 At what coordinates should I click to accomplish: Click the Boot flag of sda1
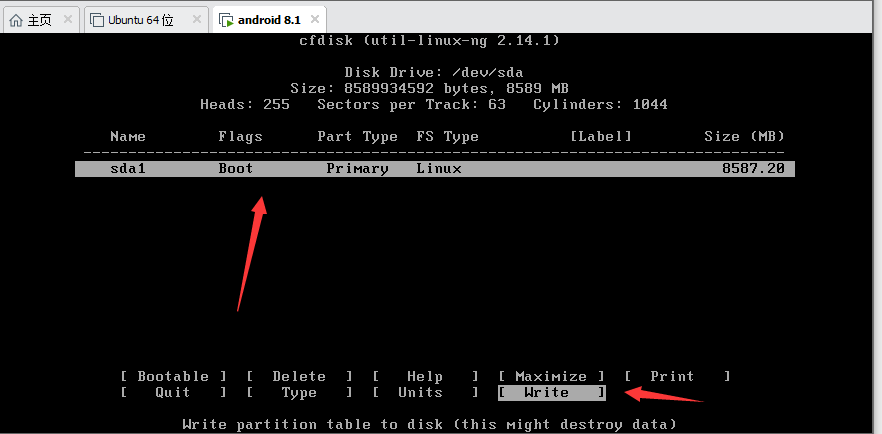point(236,169)
